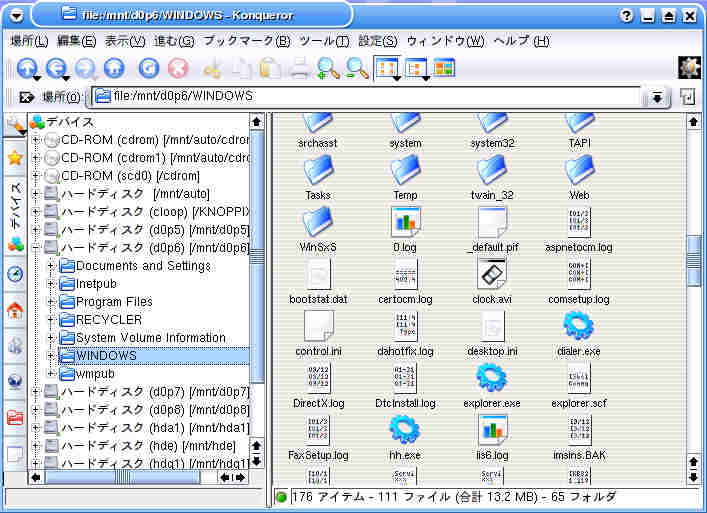This screenshot has height=513, width=707.
Task: Open explorer.exe file icon
Action: [x=491, y=386]
